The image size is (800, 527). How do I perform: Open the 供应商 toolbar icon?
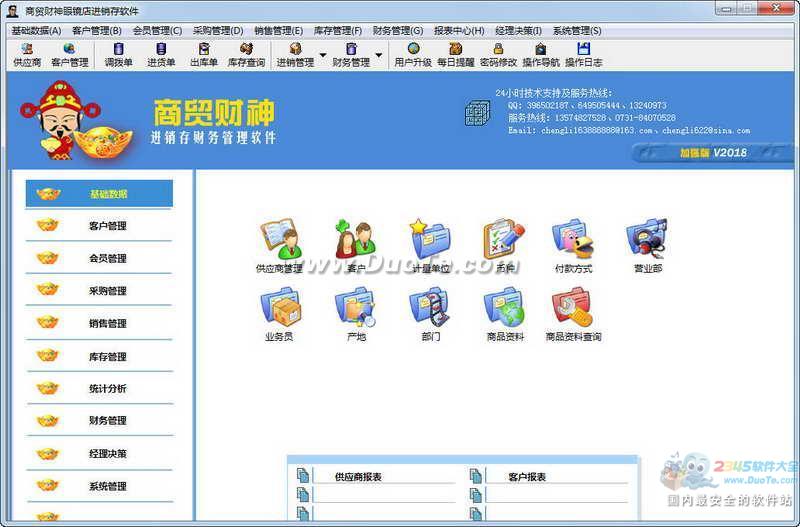click(x=27, y=55)
